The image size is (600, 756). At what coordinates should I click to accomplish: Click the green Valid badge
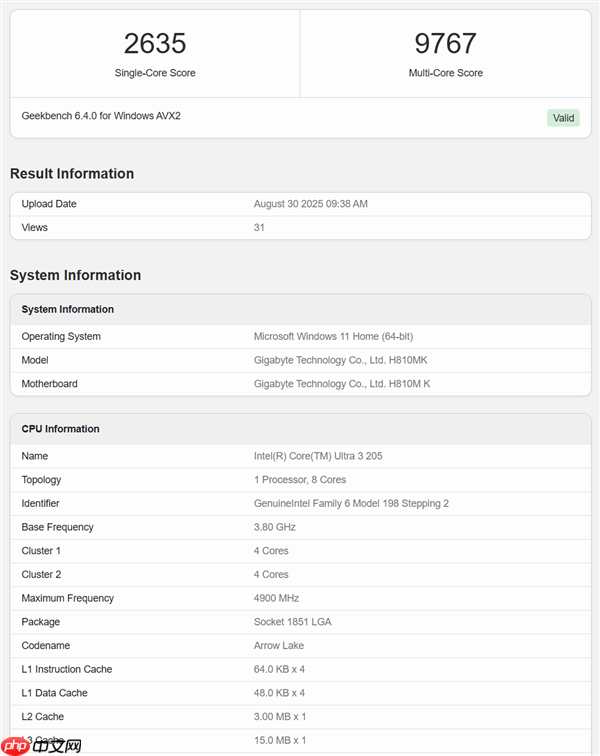[563, 118]
